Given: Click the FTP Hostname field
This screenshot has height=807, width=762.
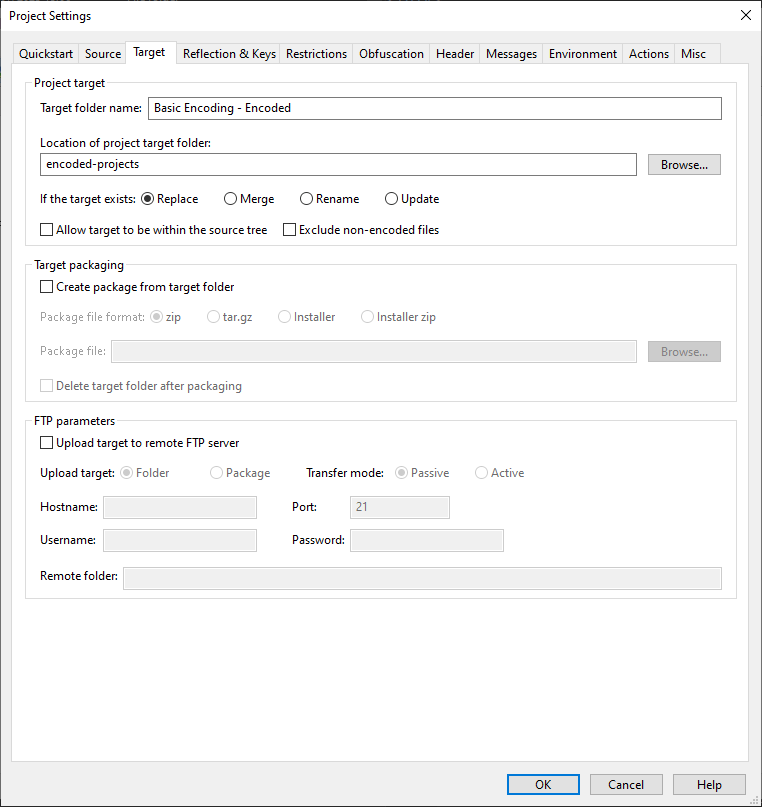Looking at the screenshot, I should pyautogui.click(x=180, y=507).
